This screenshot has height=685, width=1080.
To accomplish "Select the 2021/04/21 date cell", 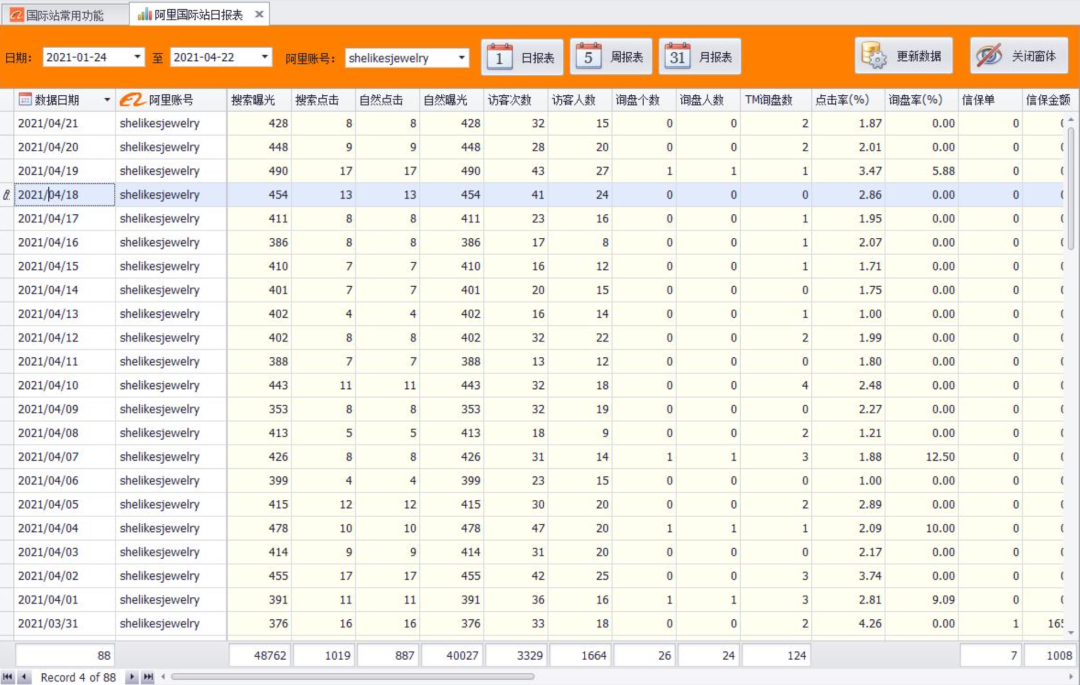I will tap(65, 123).
